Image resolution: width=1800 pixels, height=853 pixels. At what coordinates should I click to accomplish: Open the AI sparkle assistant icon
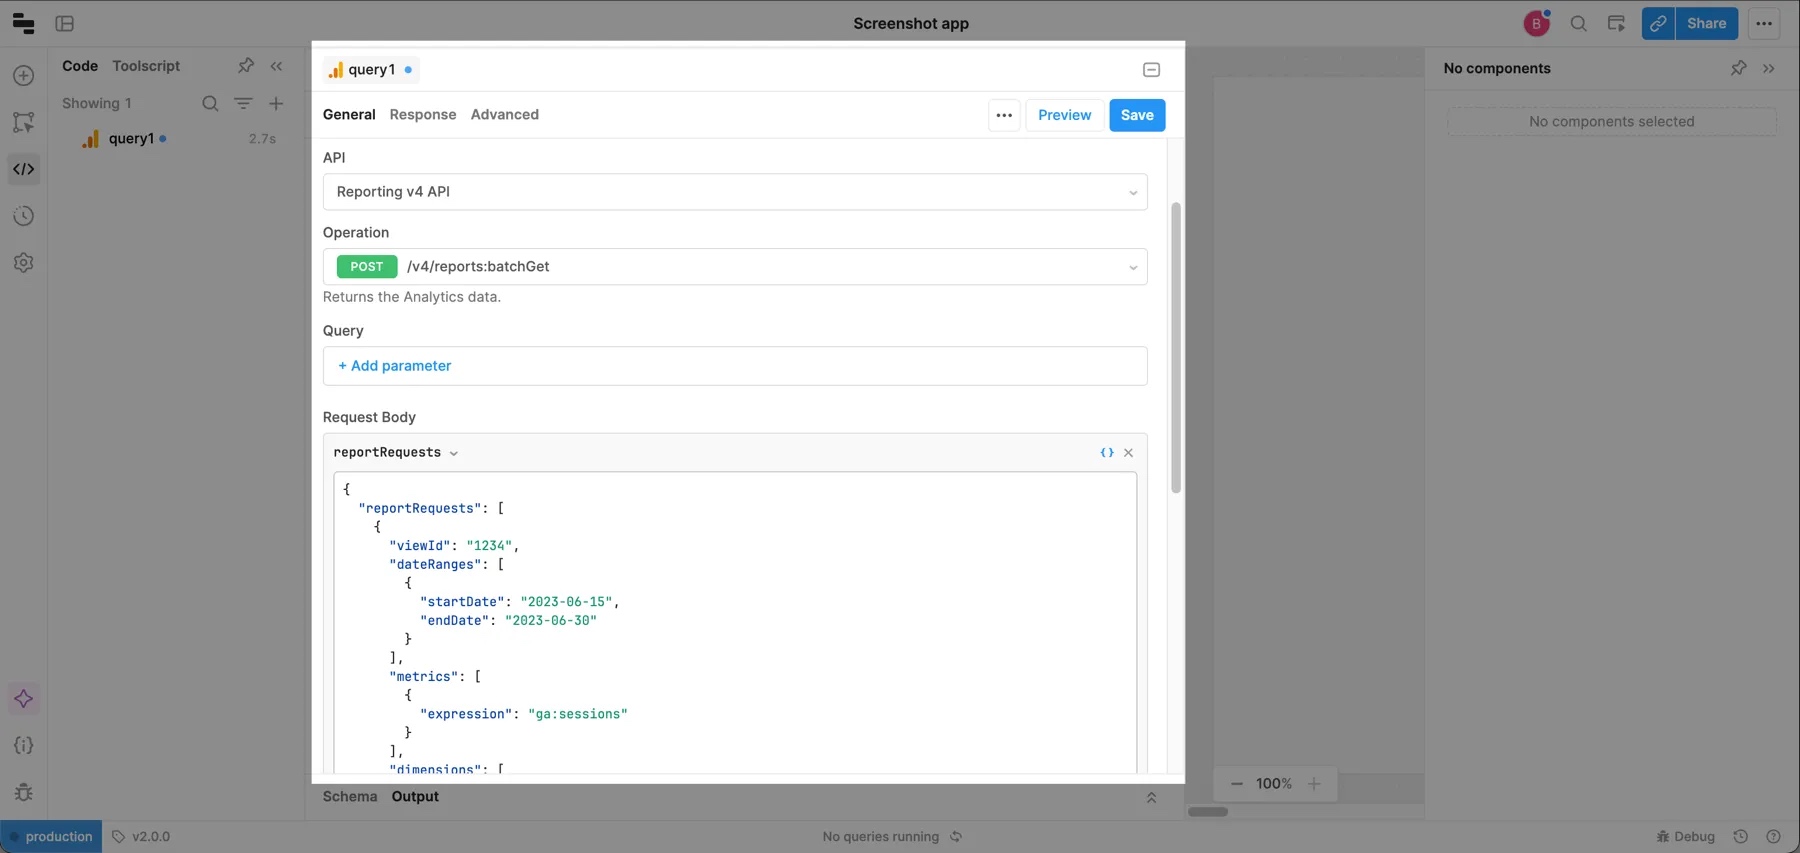coord(24,699)
